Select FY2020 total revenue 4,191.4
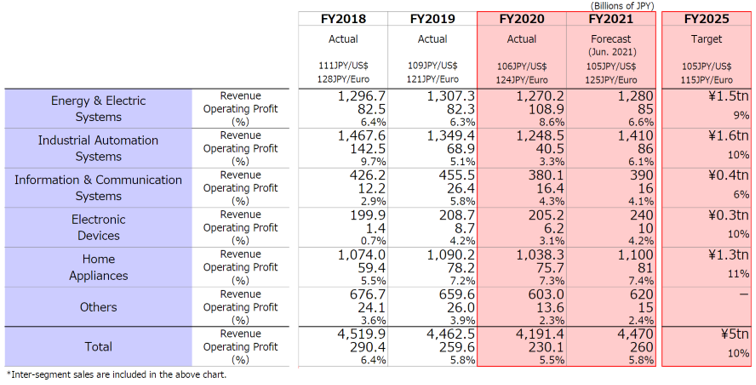The height and width of the screenshot is (385, 756). (x=541, y=334)
